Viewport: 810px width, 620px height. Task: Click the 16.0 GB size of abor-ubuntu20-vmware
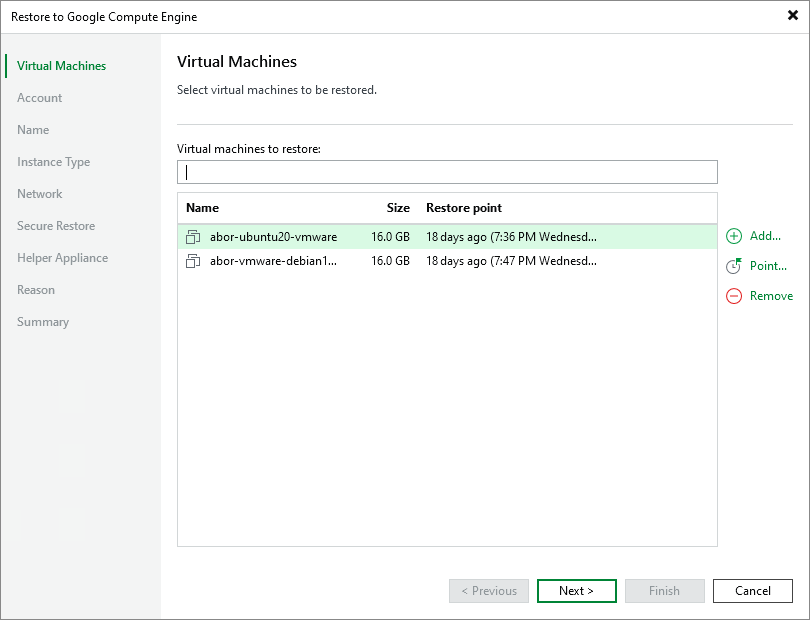[390, 237]
